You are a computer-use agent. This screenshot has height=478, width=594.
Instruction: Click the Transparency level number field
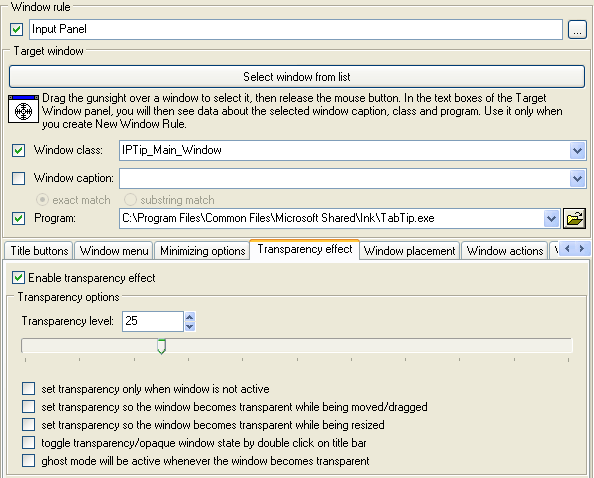click(x=153, y=321)
